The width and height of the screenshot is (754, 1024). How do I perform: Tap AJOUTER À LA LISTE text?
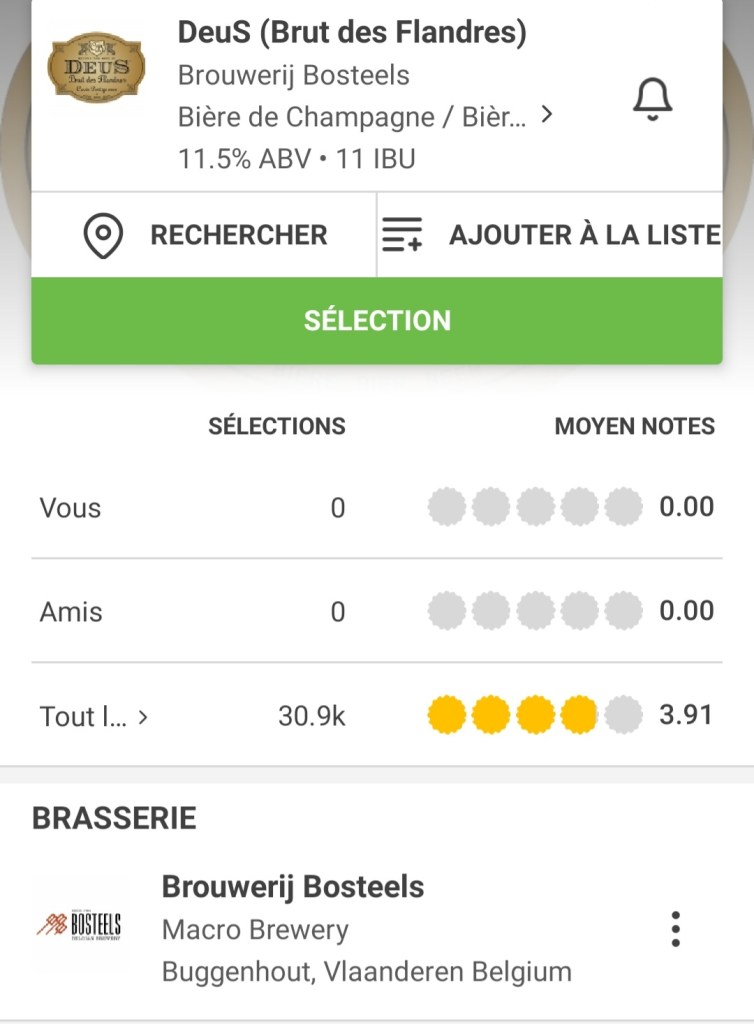[x=584, y=235]
